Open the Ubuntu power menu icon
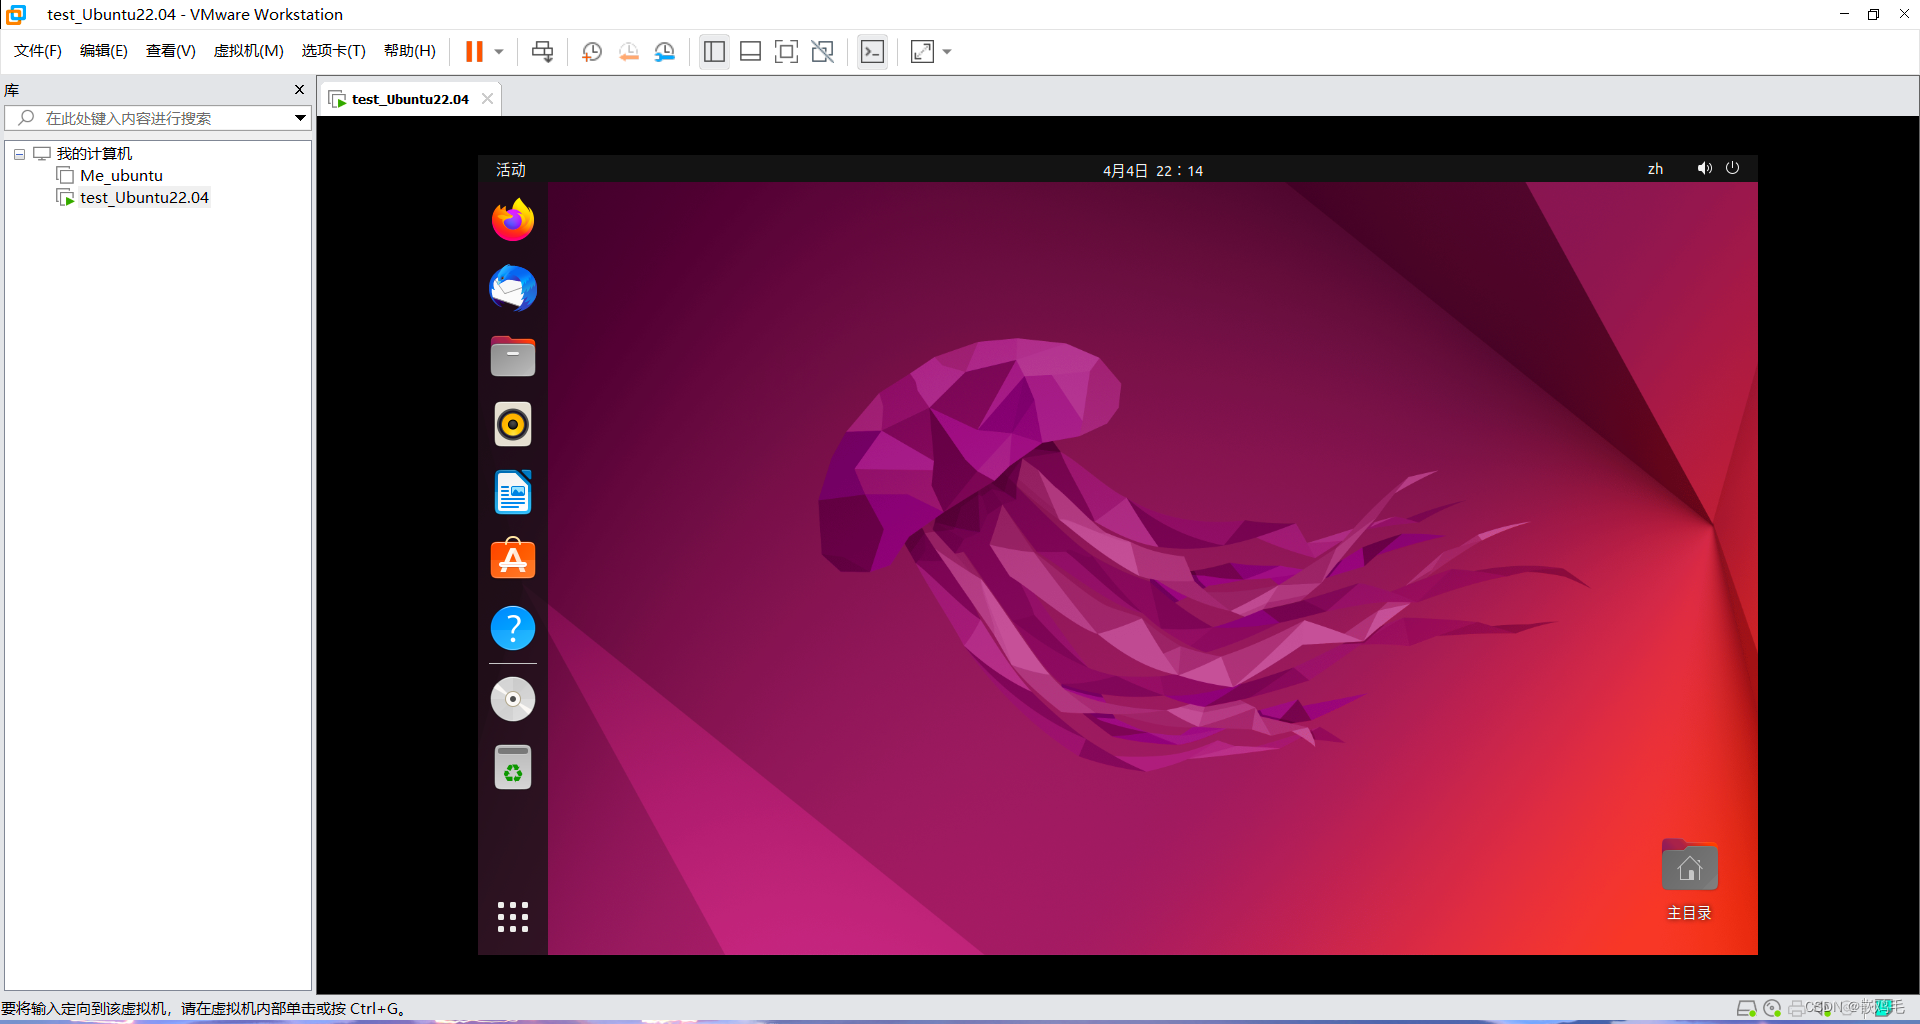 (1732, 168)
